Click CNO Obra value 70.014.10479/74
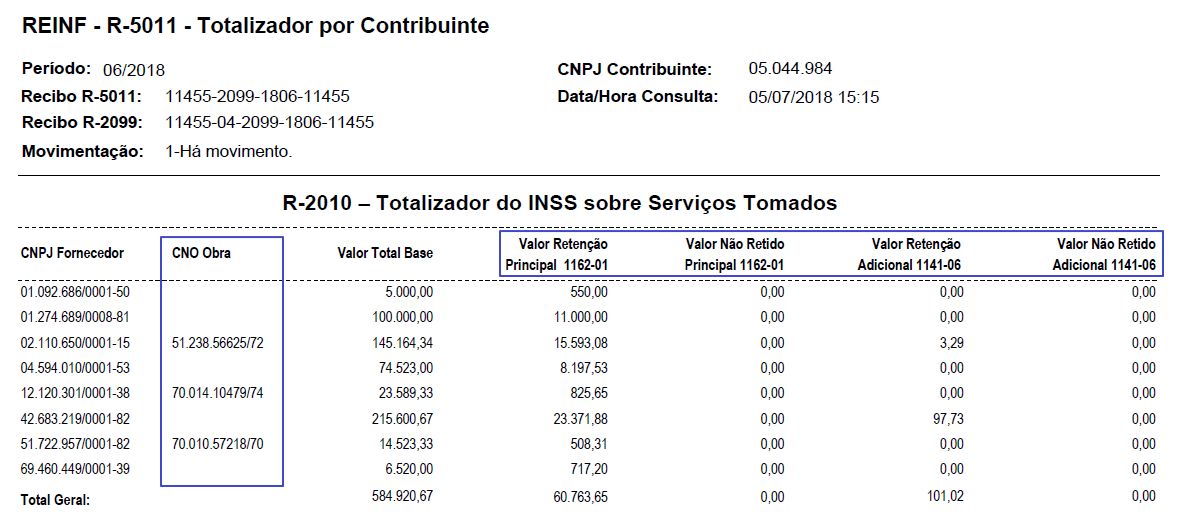Screen dimensions: 1186x520 coord(218,394)
